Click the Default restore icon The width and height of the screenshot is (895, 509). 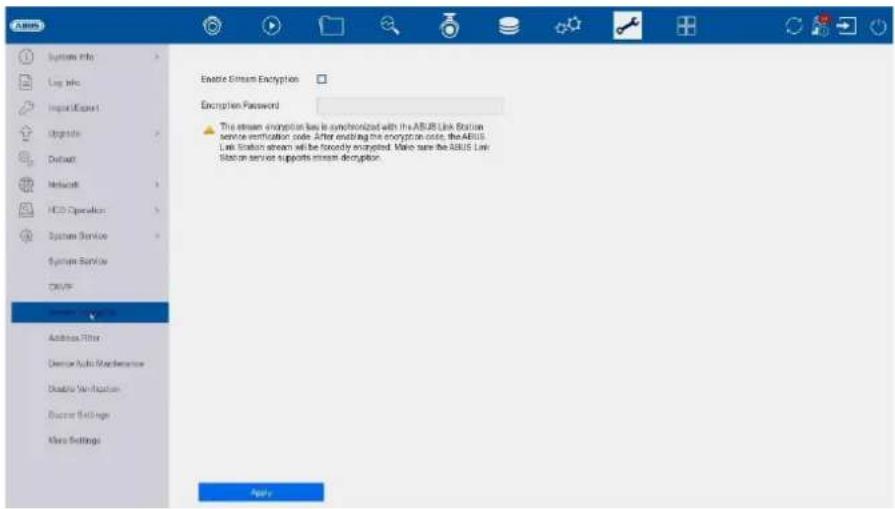pyautogui.click(x=26, y=159)
